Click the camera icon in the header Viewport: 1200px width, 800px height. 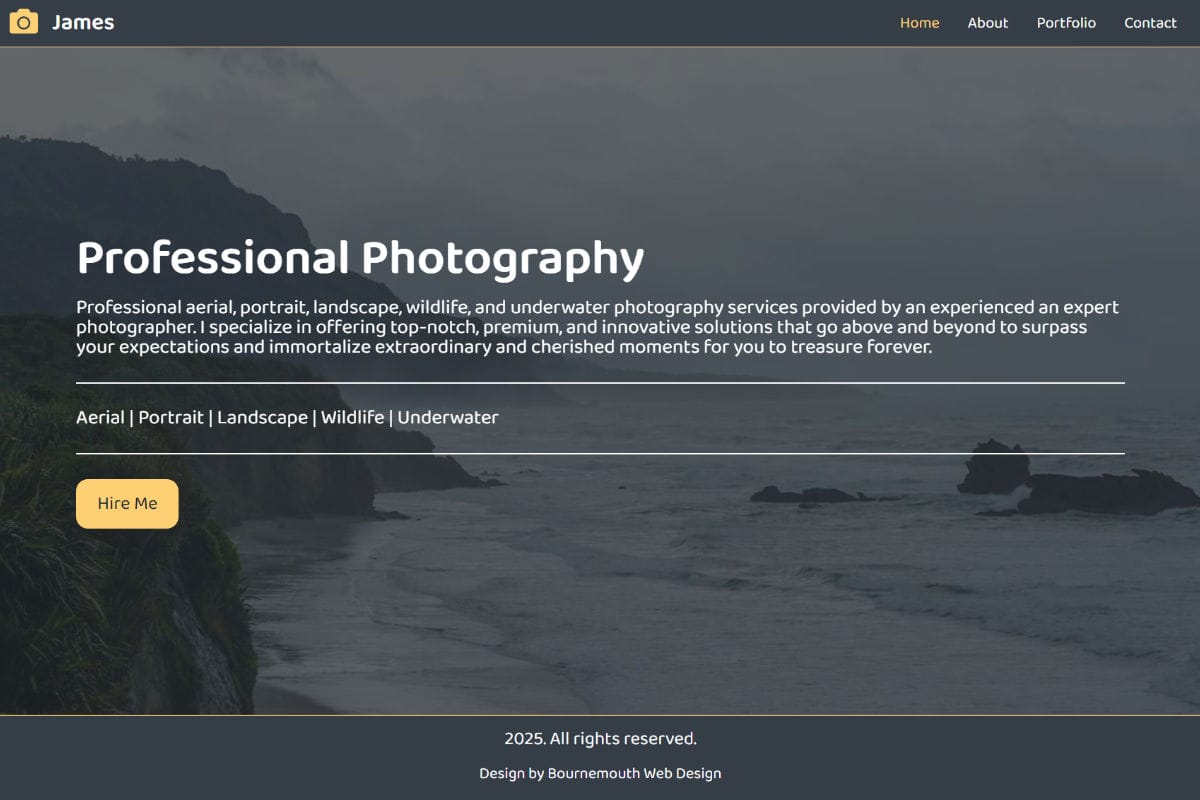click(23, 21)
